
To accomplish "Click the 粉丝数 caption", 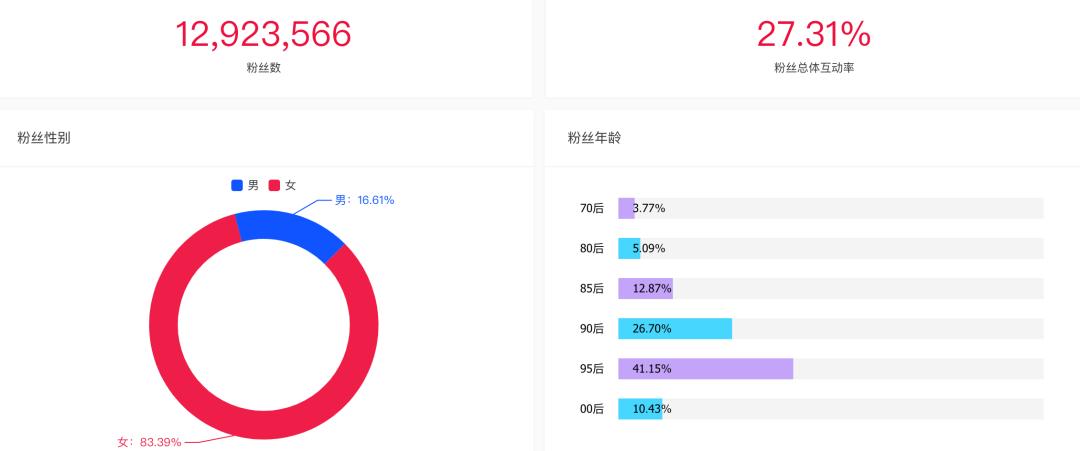I will tap(263, 68).
